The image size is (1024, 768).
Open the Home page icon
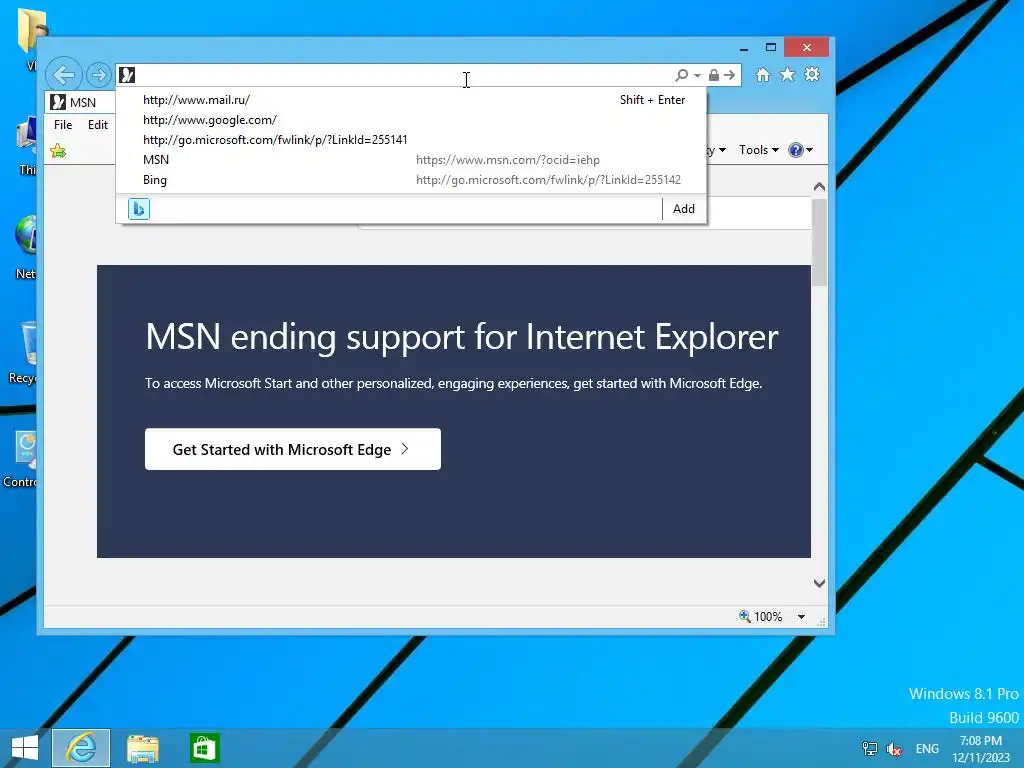pos(763,74)
